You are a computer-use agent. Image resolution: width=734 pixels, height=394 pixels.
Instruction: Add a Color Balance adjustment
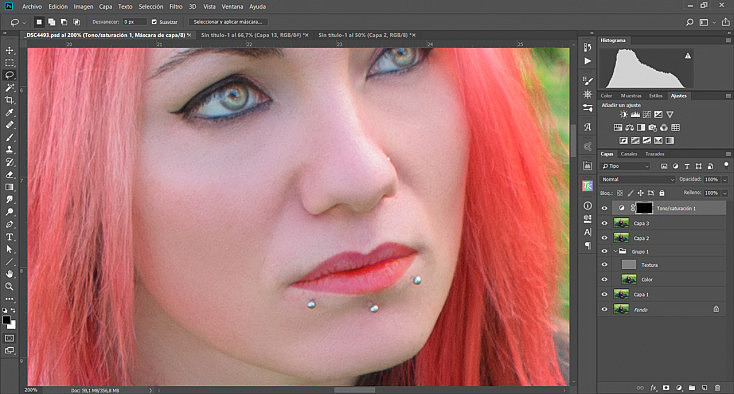(630, 127)
